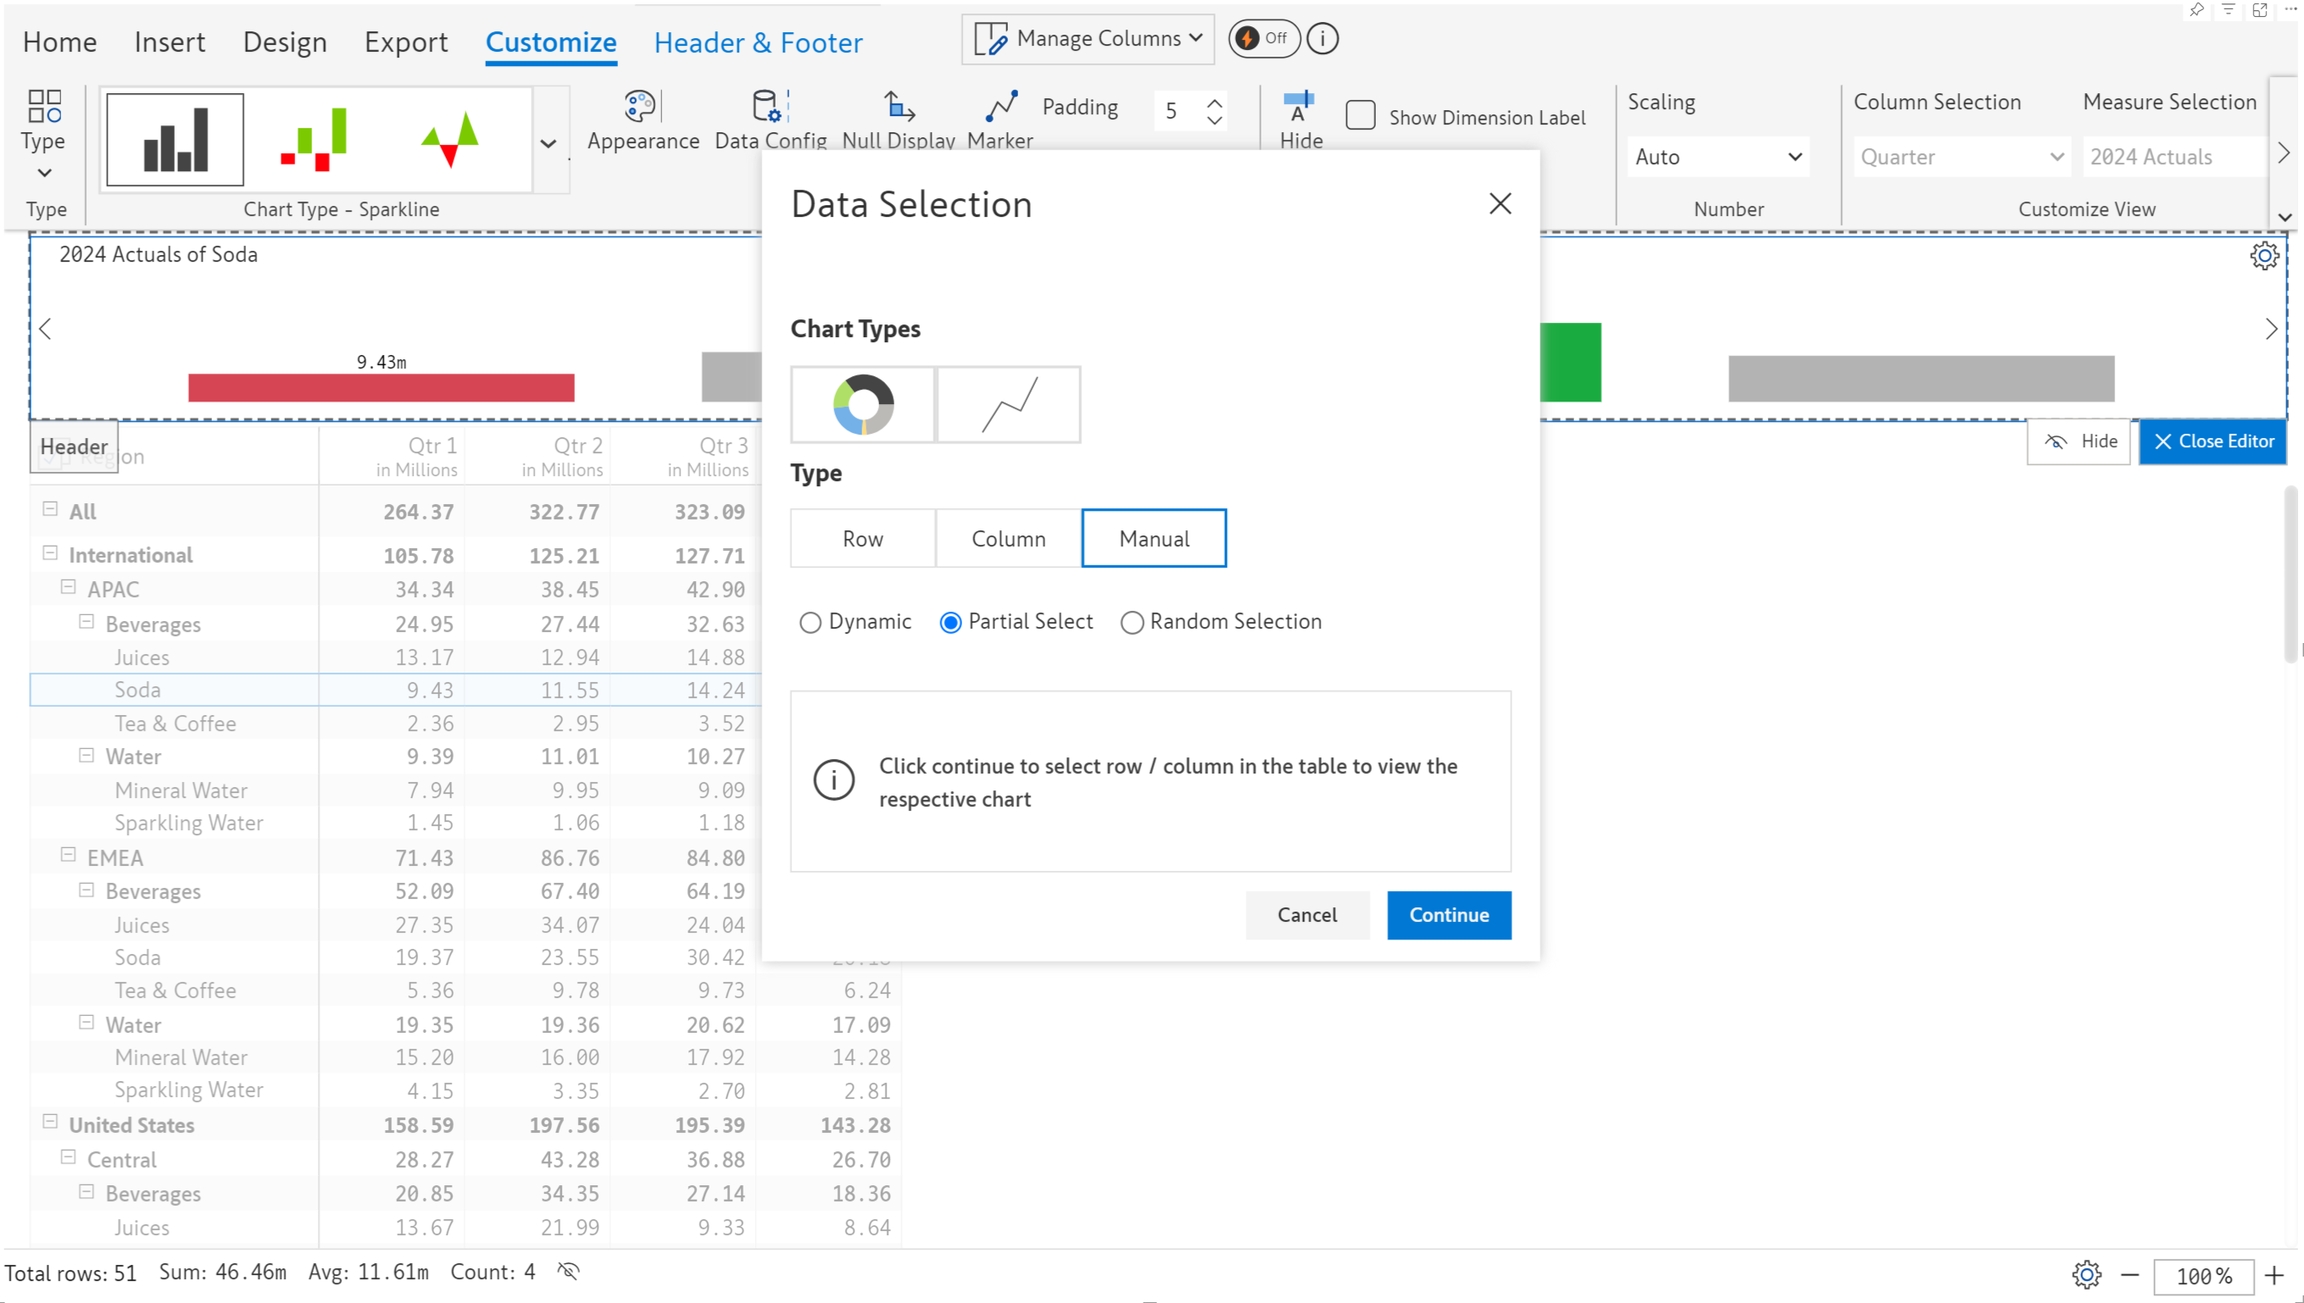Screen dimensions: 2304x1303
Task: Choose the Random Selection radio option
Action: point(1131,623)
